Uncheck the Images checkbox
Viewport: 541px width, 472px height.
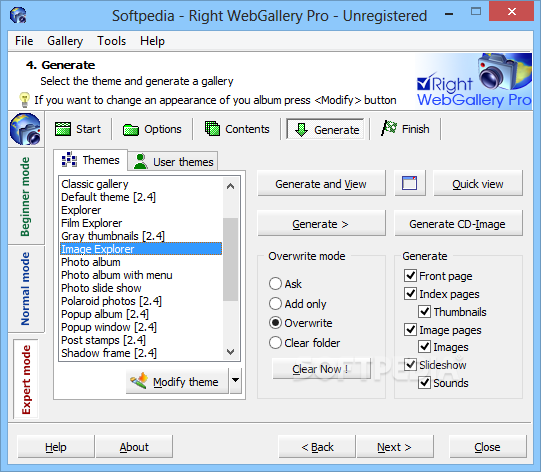click(424, 347)
